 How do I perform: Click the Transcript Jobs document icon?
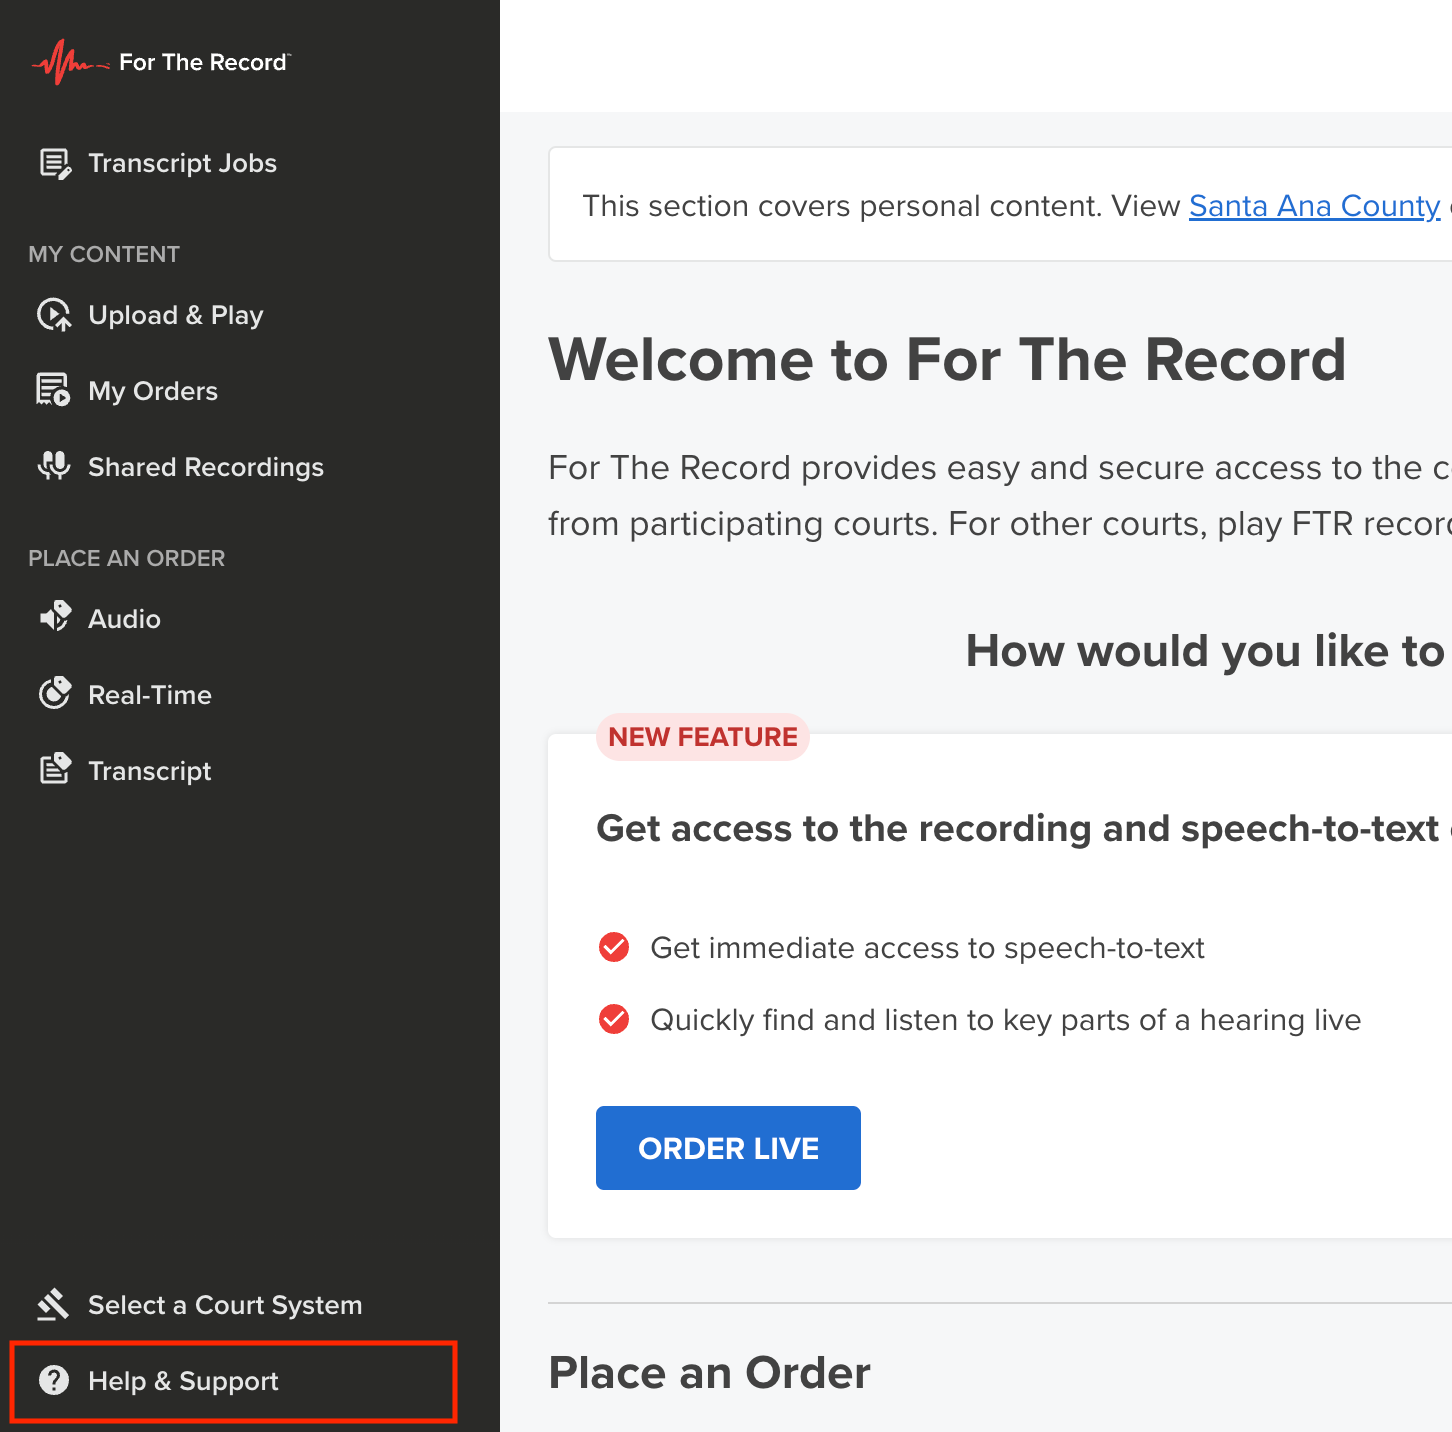(54, 164)
